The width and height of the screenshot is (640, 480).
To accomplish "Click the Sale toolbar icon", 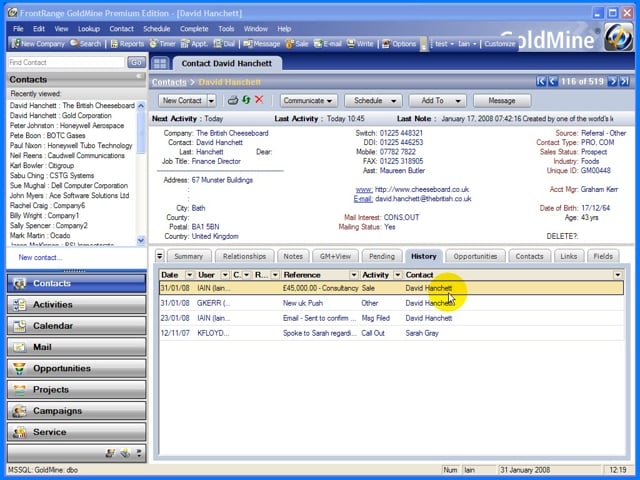I will pyautogui.click(x=297, y=44).
